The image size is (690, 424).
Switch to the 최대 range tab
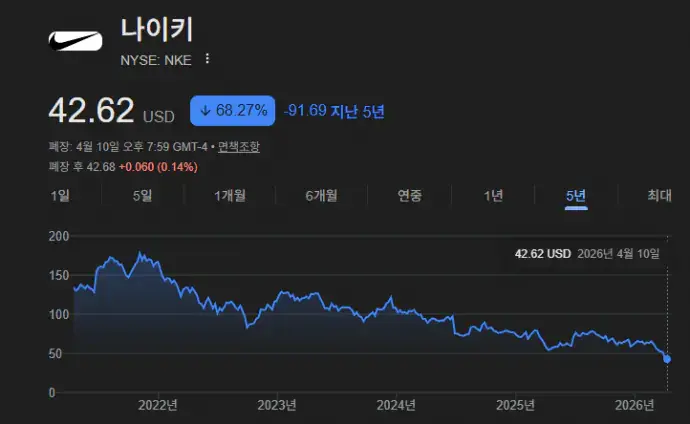(659, 195)
